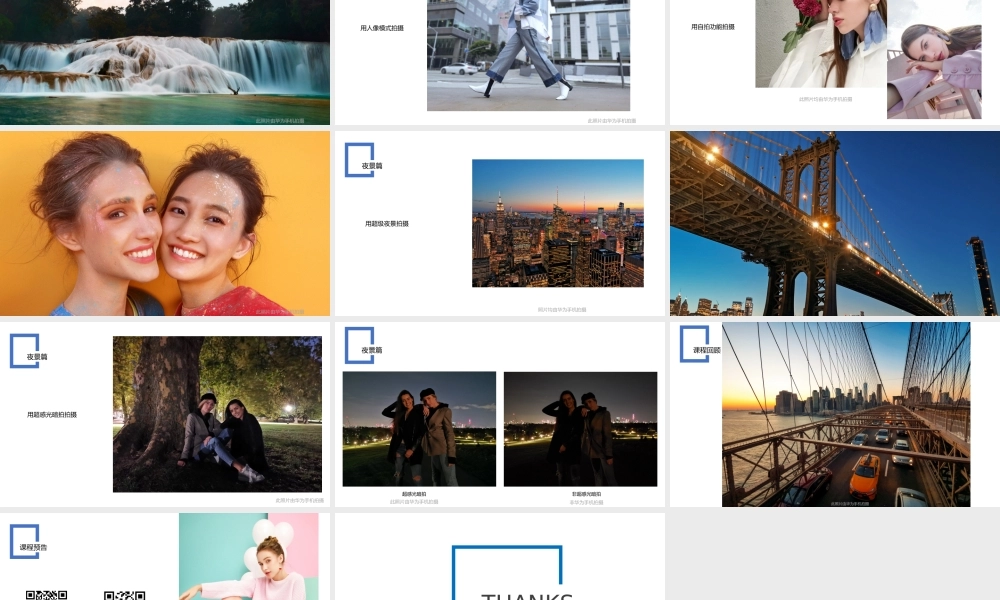
Task: Open the waterfall photo slide
Action: 165,62
